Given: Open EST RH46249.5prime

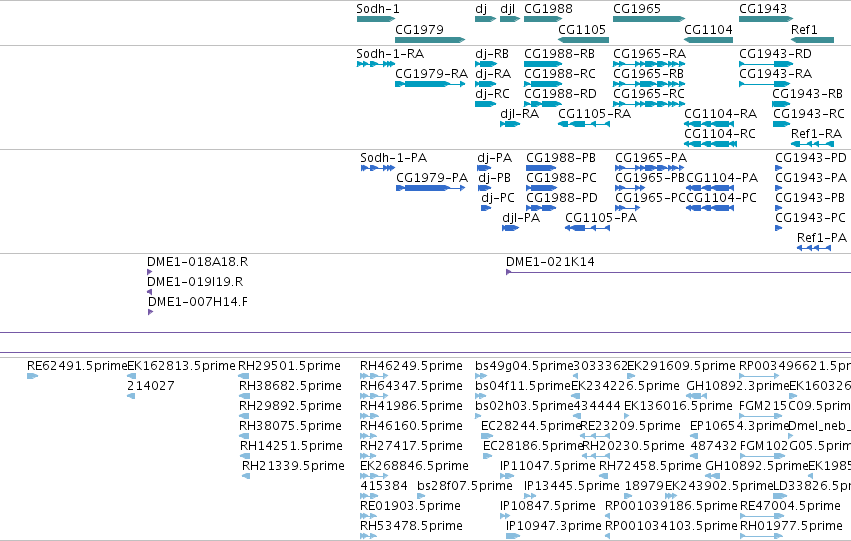Looking at the screenshot, I should [x=374, y=376].
